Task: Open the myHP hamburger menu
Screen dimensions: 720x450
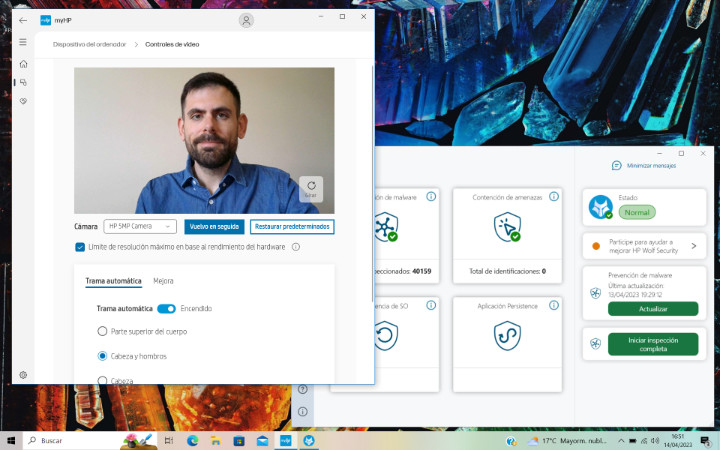Action: pos(23,42)
